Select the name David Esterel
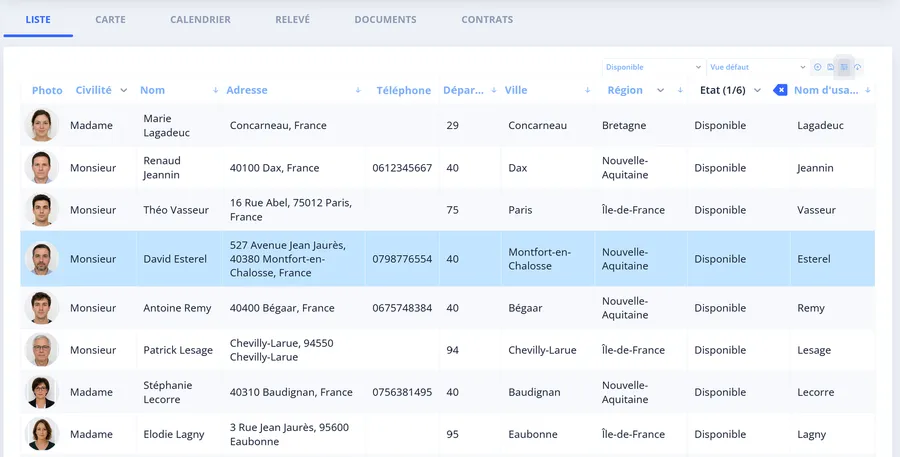This screenshot has width=900, height=457. pyautogui.click(x=175, y=259)
